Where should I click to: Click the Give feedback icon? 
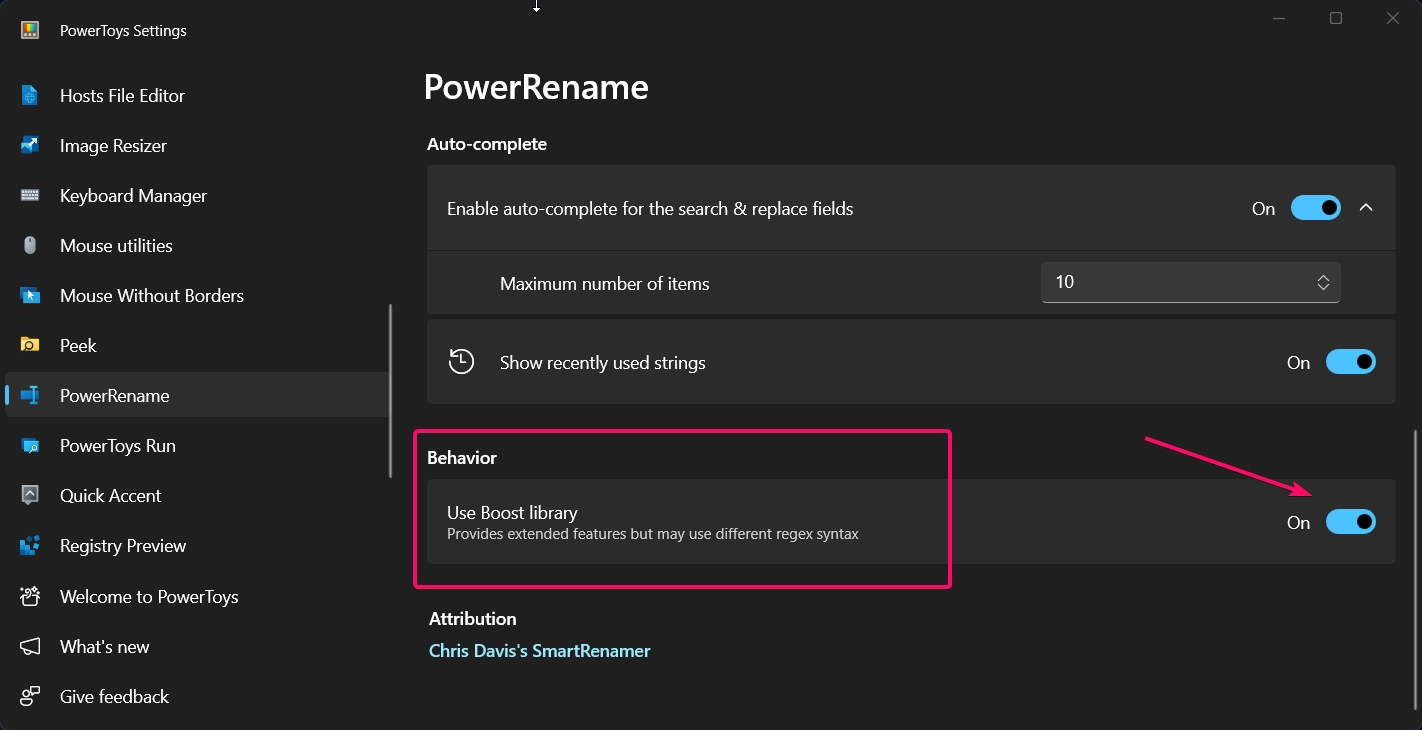(30, 697)
